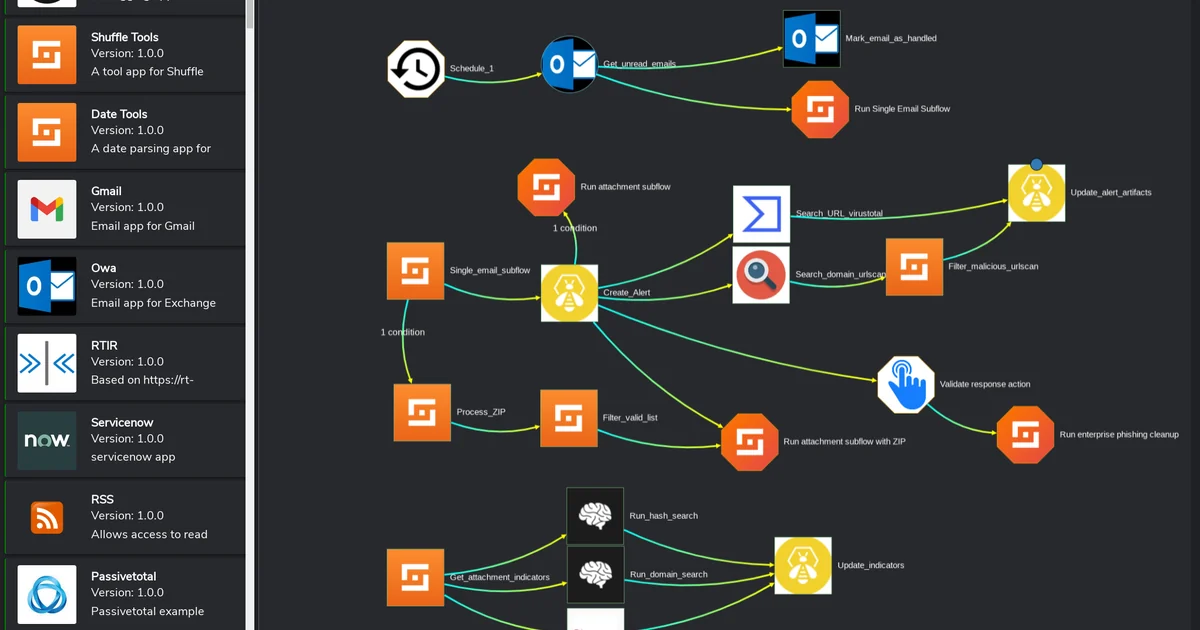Click the Owa app name text
This screenshot has height=630, width=1200.
pyautogui.click(x=103, y=268)
